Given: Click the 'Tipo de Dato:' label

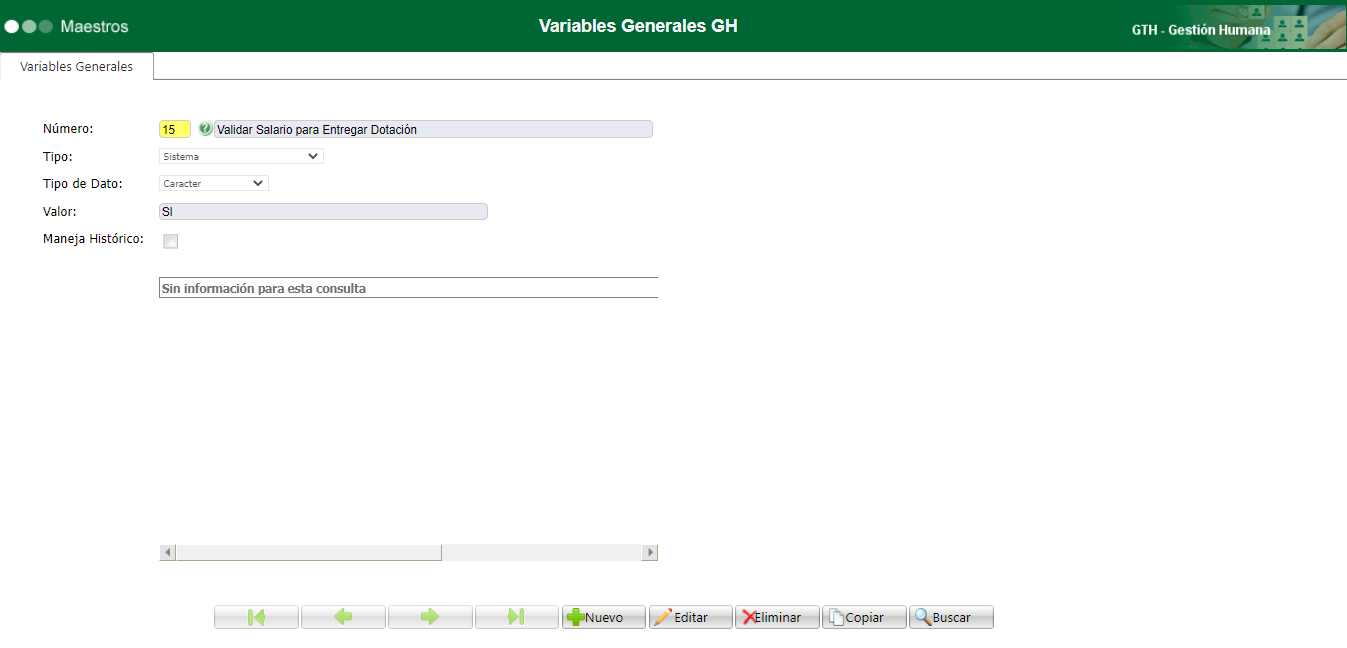Looking at the screenshot, I should click(x=83, y=184).
